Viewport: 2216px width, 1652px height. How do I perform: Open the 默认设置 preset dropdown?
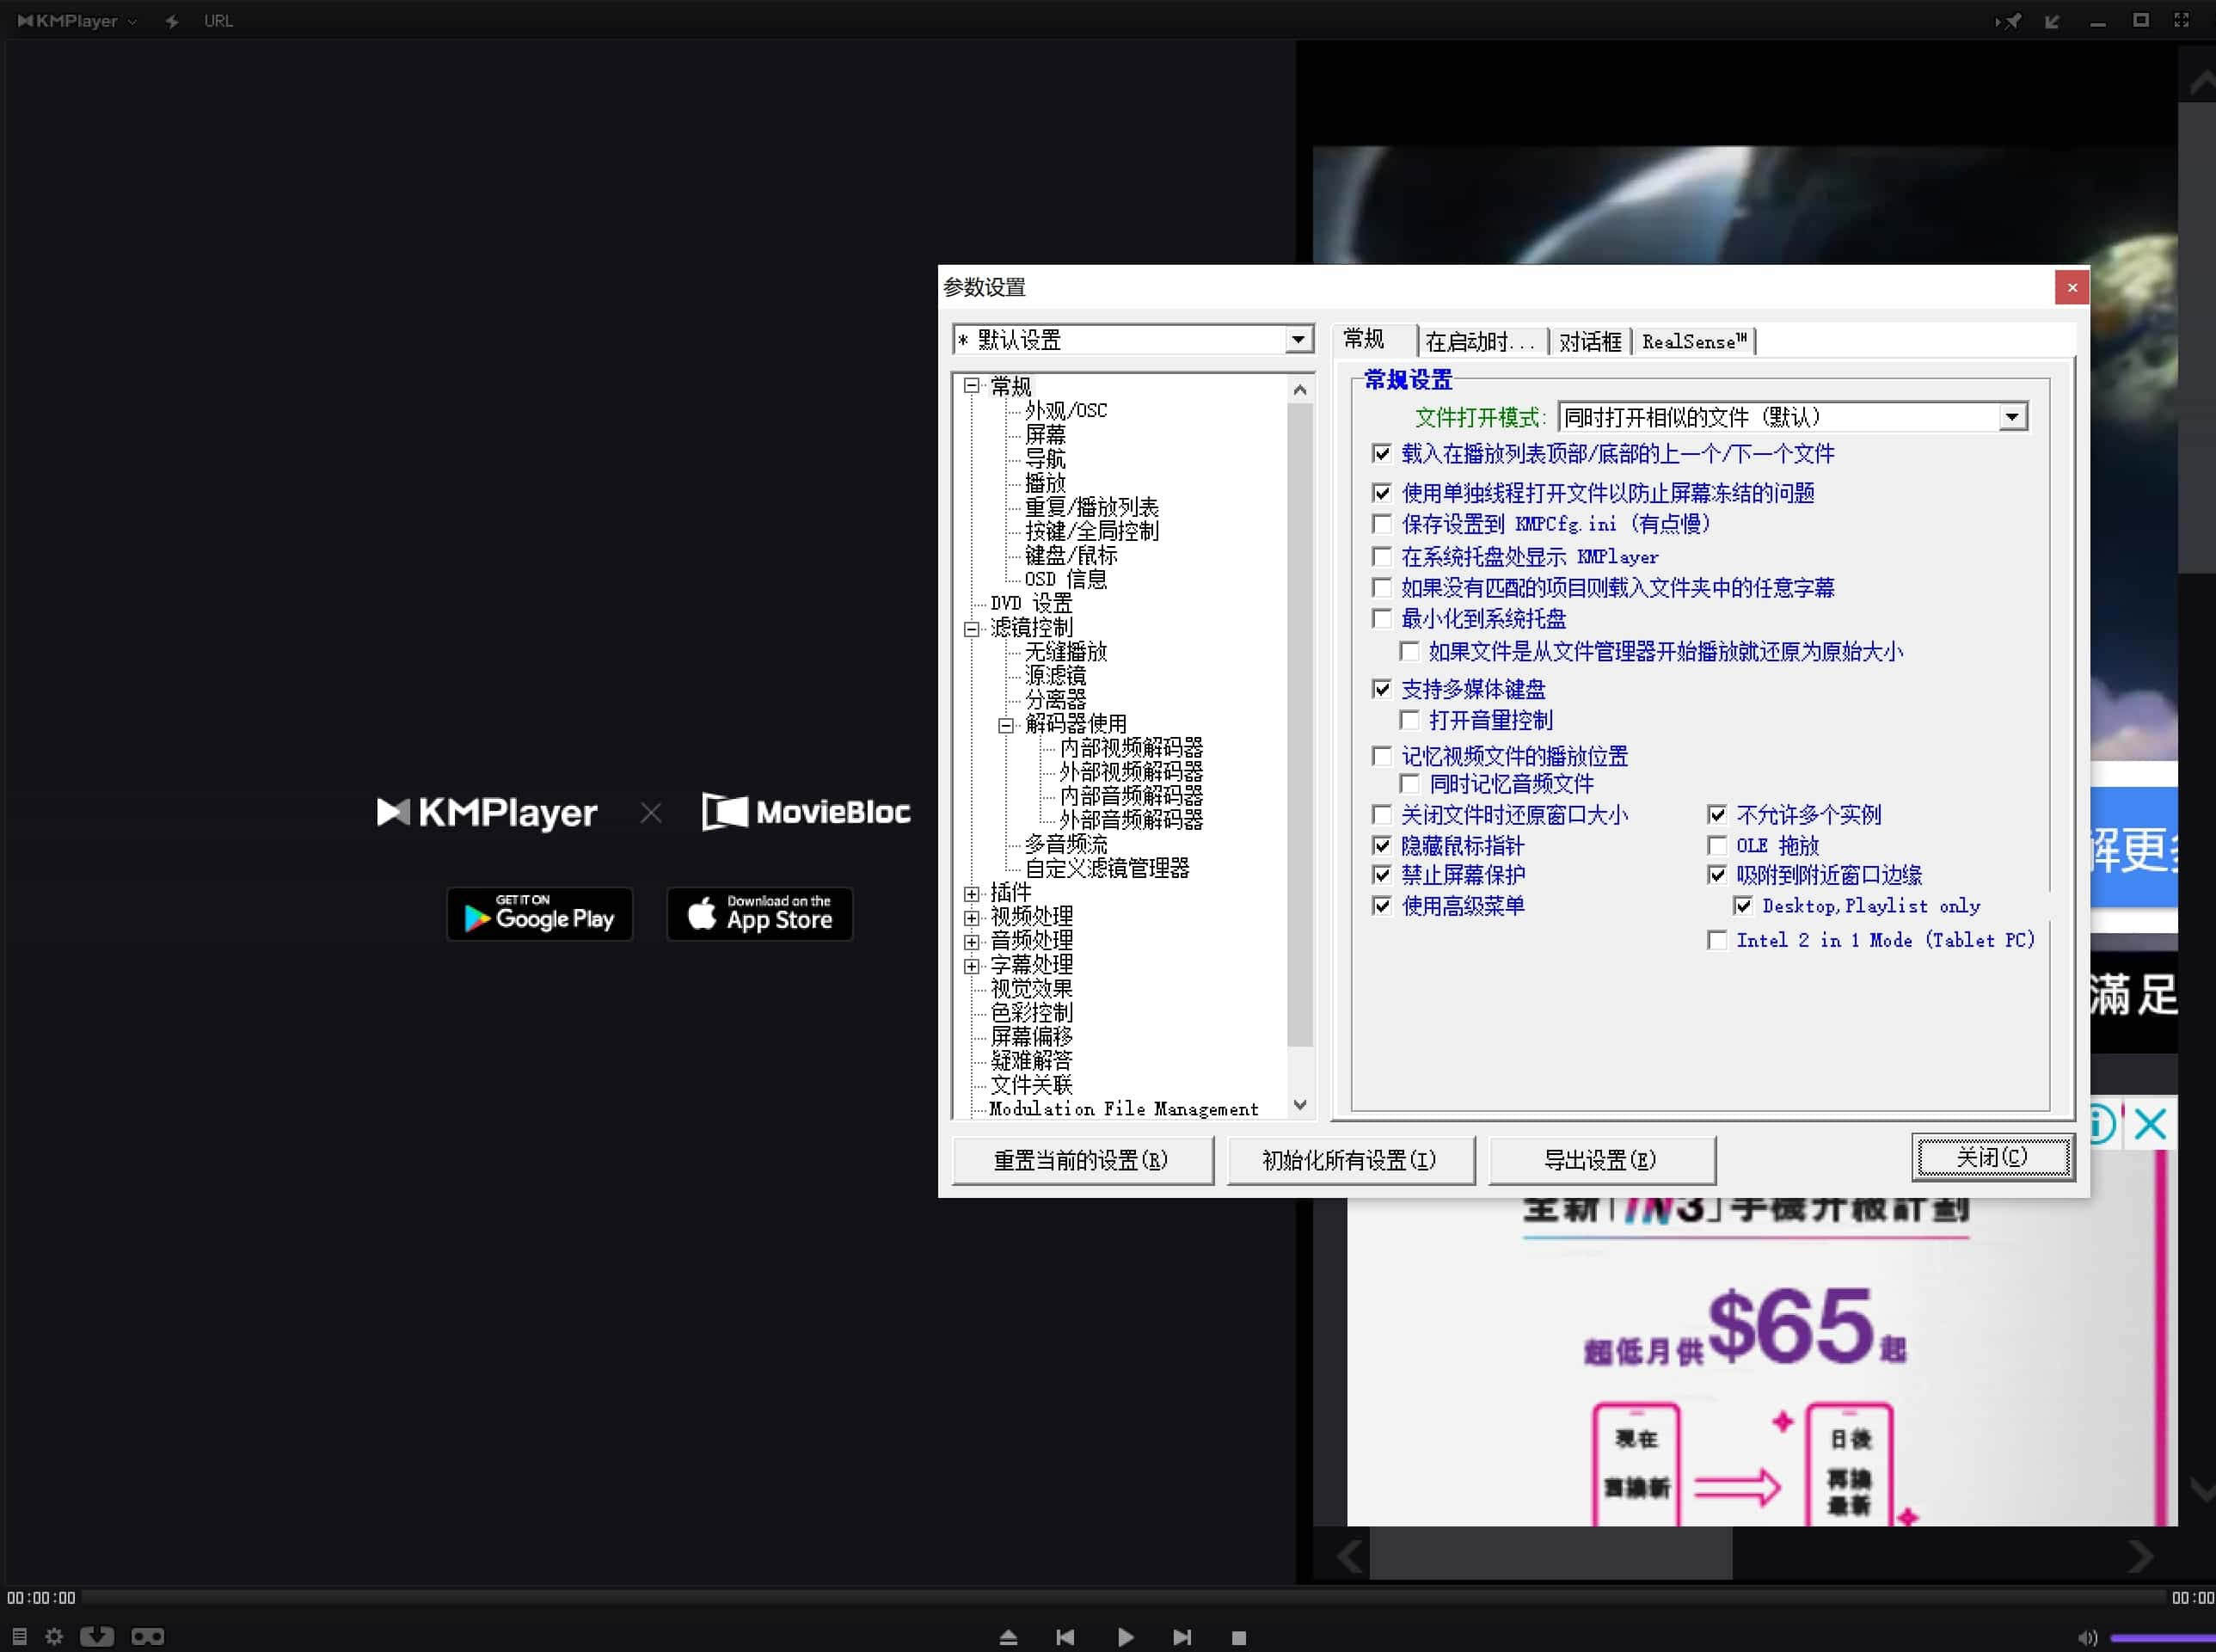tap(1298, 340)
